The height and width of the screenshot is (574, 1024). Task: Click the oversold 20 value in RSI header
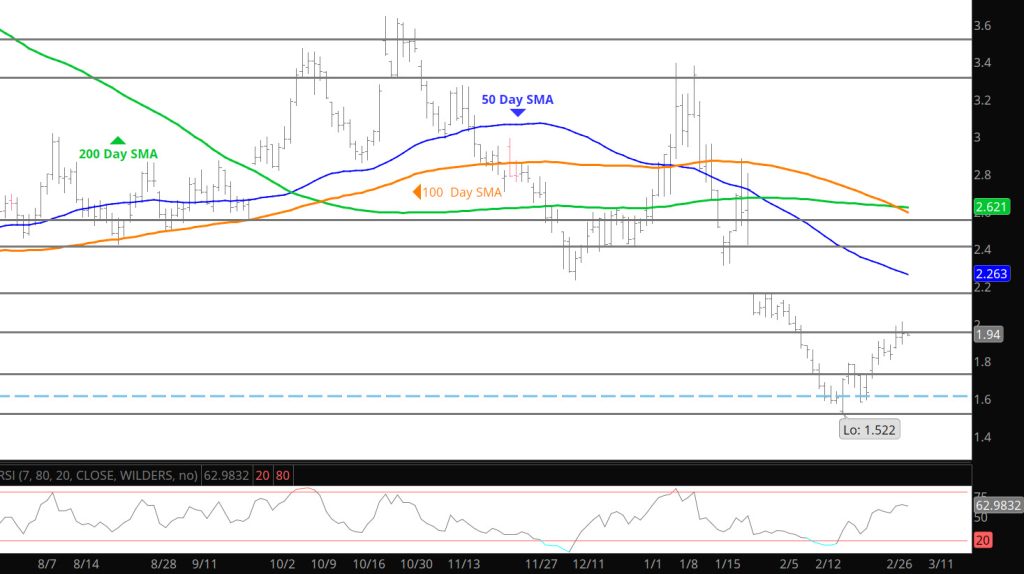click(262, 475)
